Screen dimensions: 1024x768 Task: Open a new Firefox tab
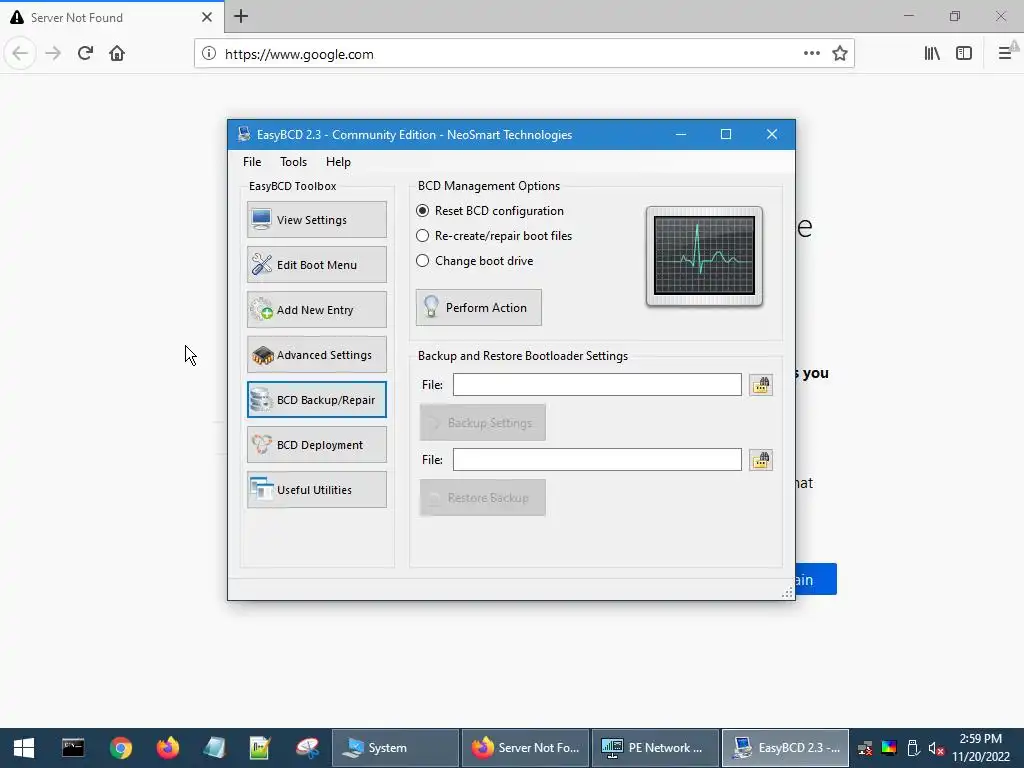(x=241, y=16)
